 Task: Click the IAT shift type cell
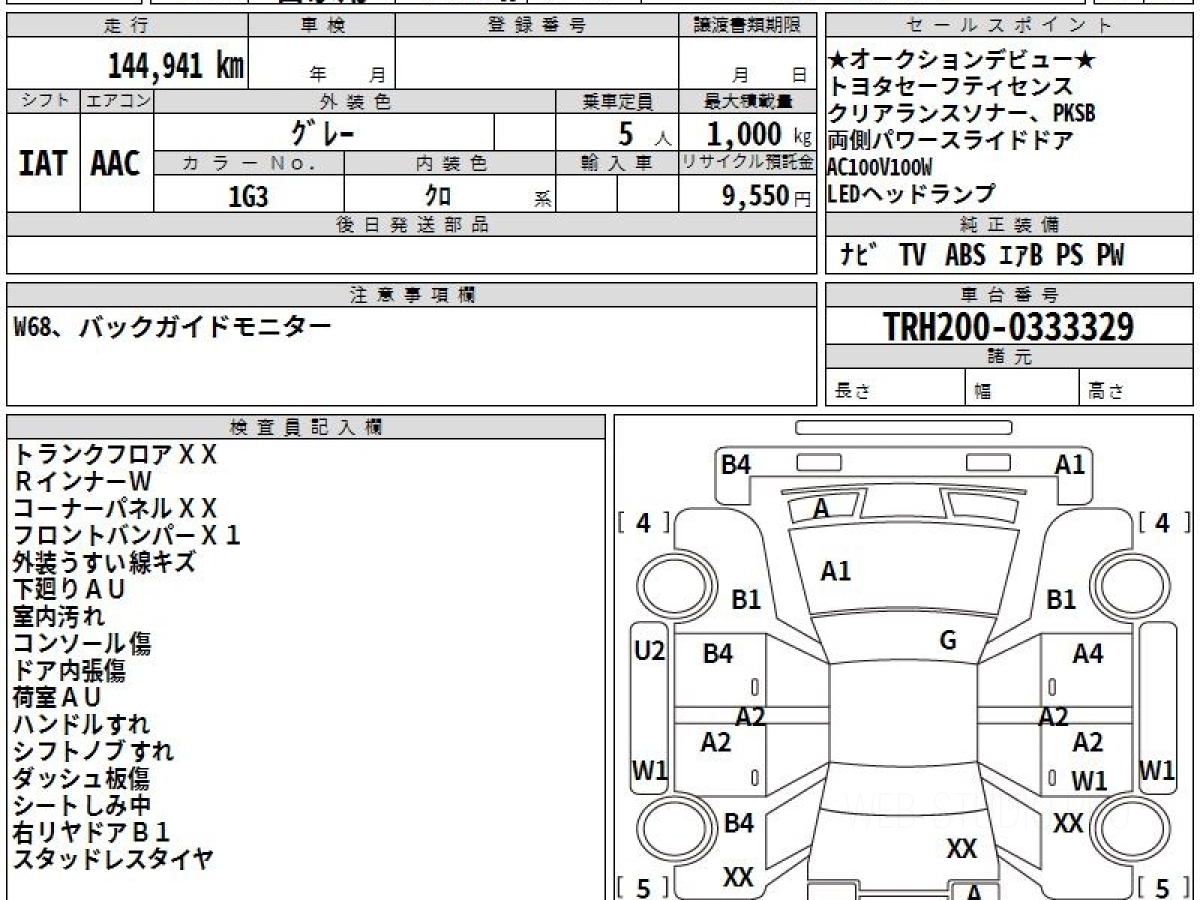pos(43,163)
